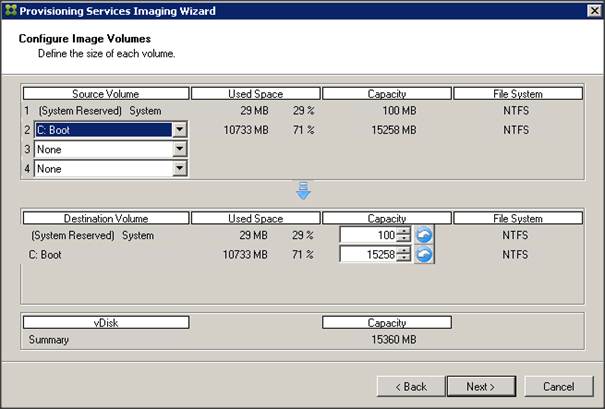This screenshot has height=409, width=605.
Task: Click the destination C: Boot label
Action: click(45, 255)
